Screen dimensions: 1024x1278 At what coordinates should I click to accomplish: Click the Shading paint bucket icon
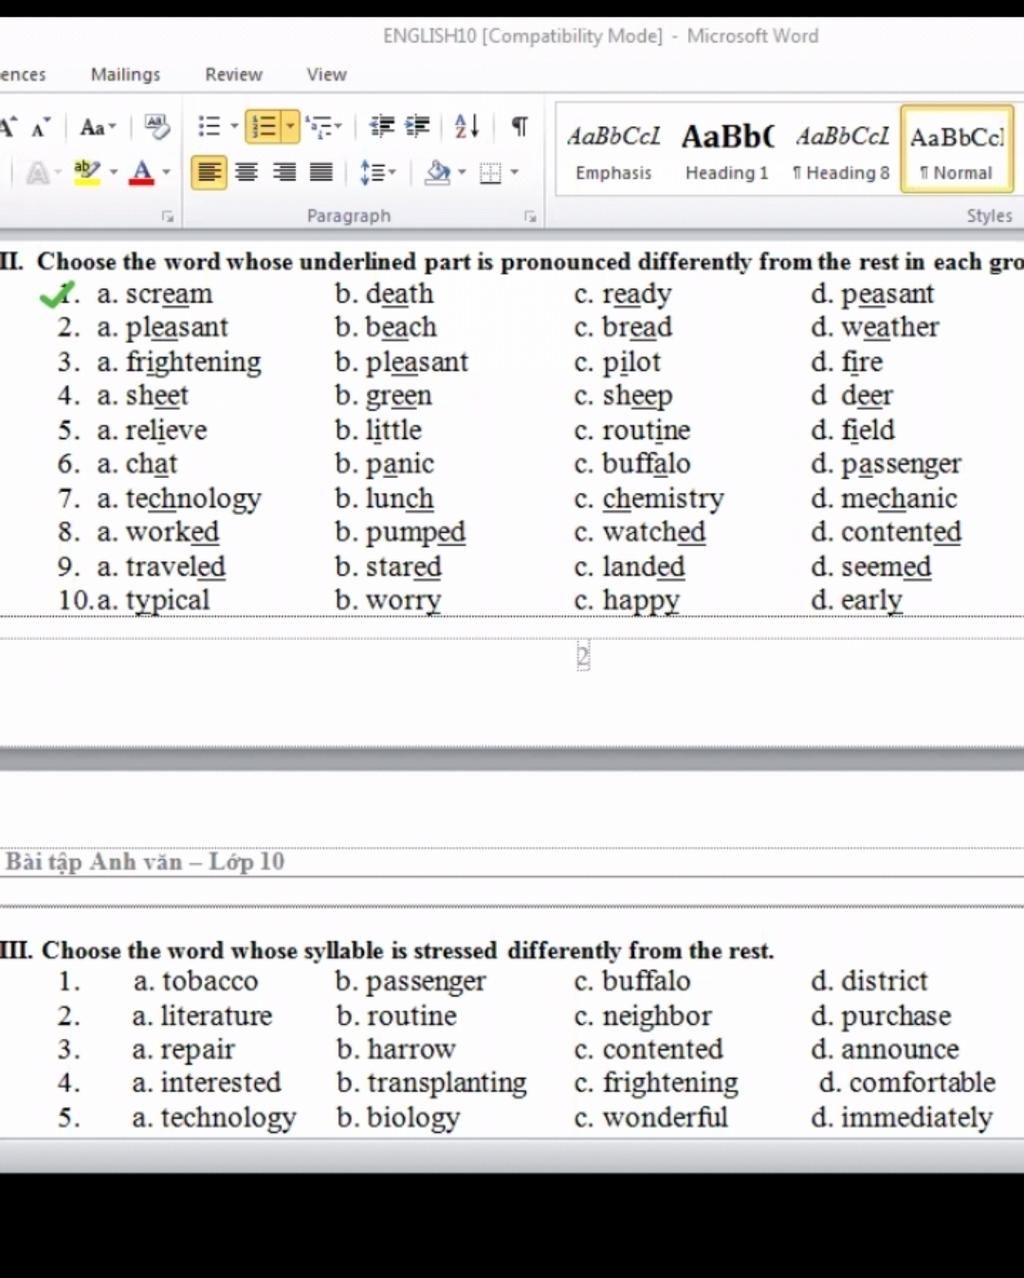(438, 173)
